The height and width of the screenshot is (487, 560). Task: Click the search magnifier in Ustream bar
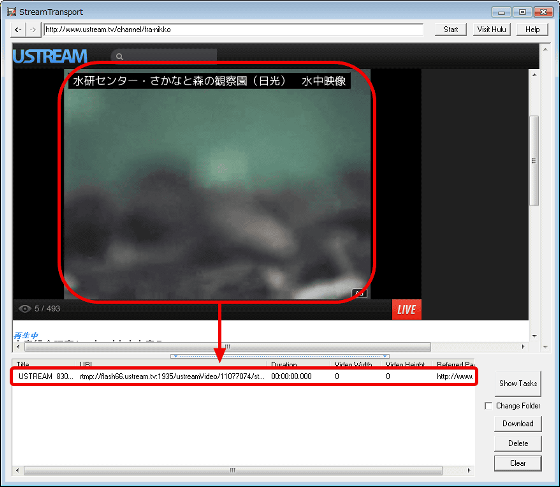coord(119,56)
